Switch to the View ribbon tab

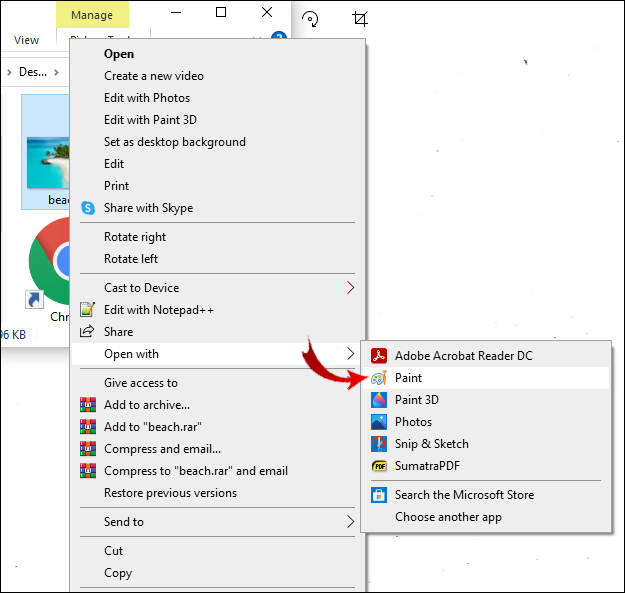(x=27, y=40)
